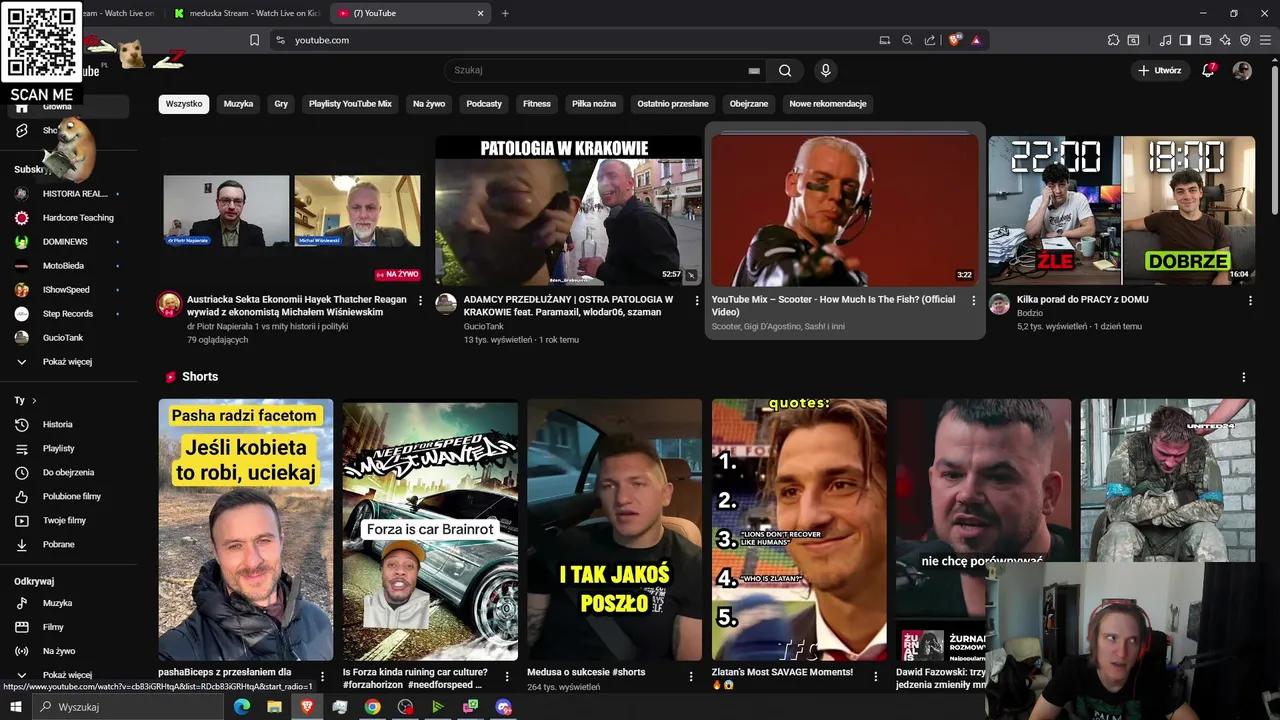The image size is (1280, 720).
Task: Open Filmy under Odkrywaj in sidebar
Action: pyautogui.click(x=69, y=627)
